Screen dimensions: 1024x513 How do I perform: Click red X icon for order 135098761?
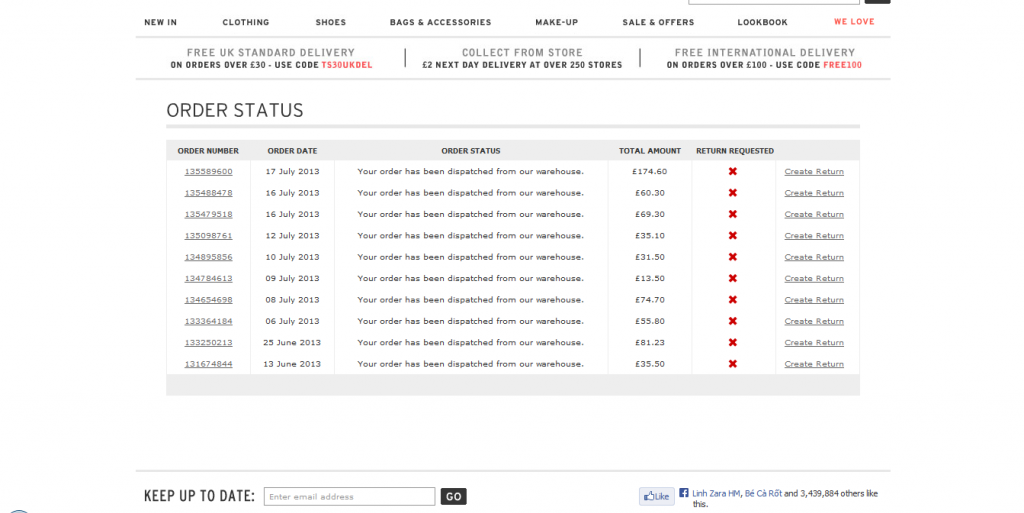tap(732, 236)
